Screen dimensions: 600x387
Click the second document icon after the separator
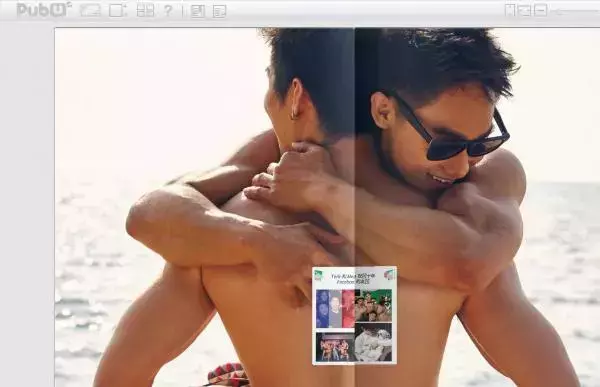tap(220, 11)
